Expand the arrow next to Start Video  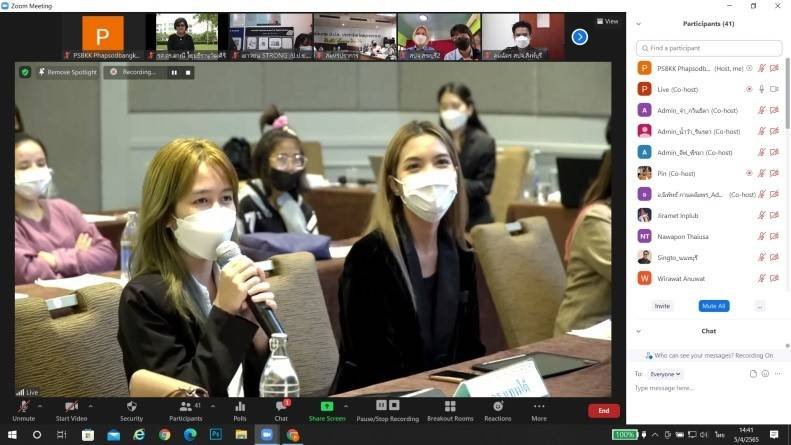click(91, 406)
